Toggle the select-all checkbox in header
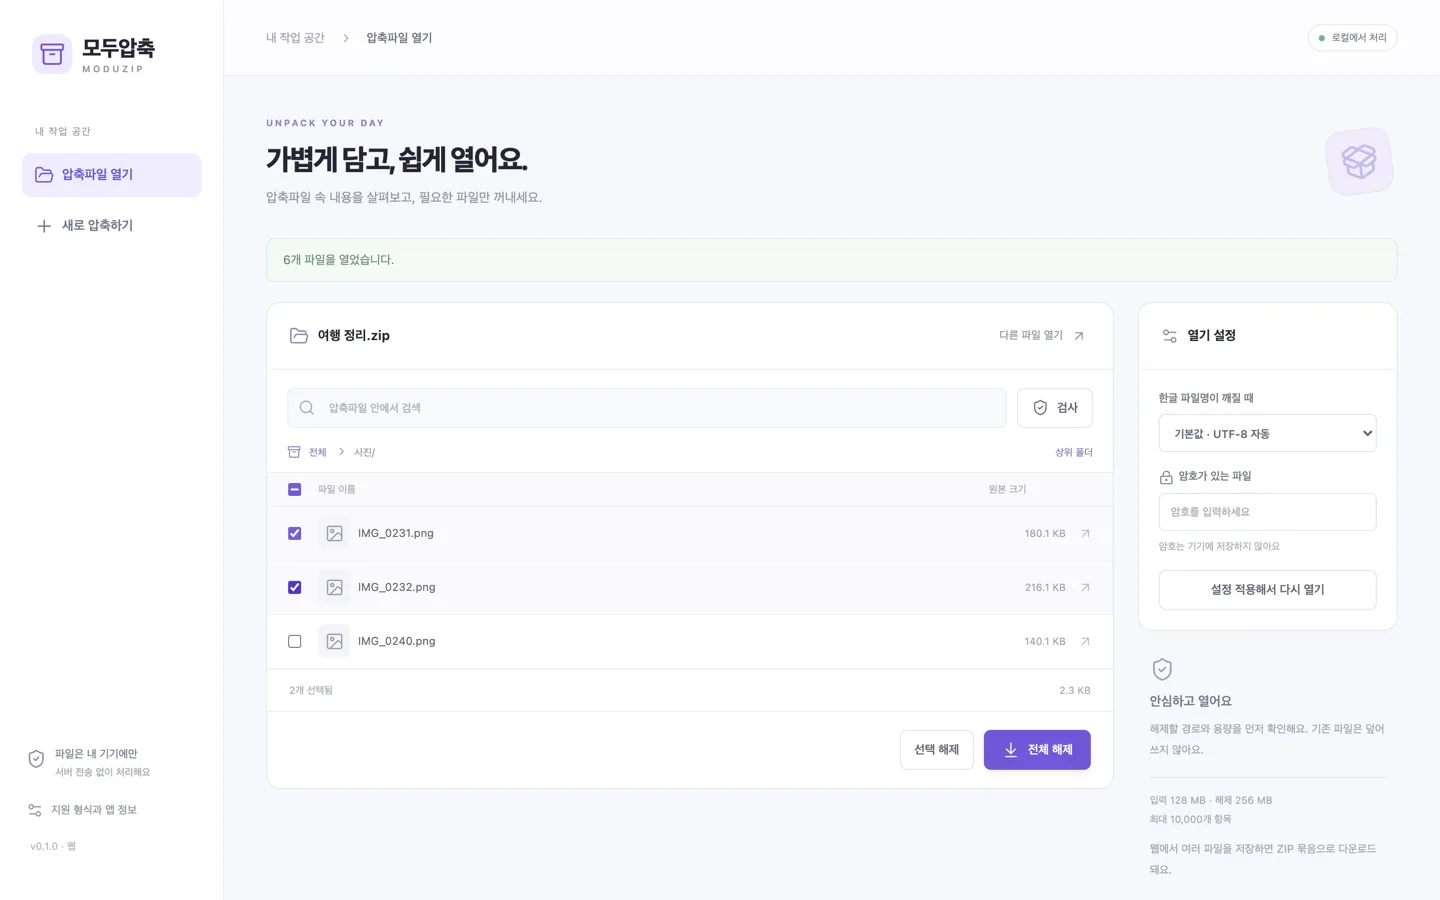Image resolution: width=1440 pixels, height=900 pixels. [x=294, y=490]
